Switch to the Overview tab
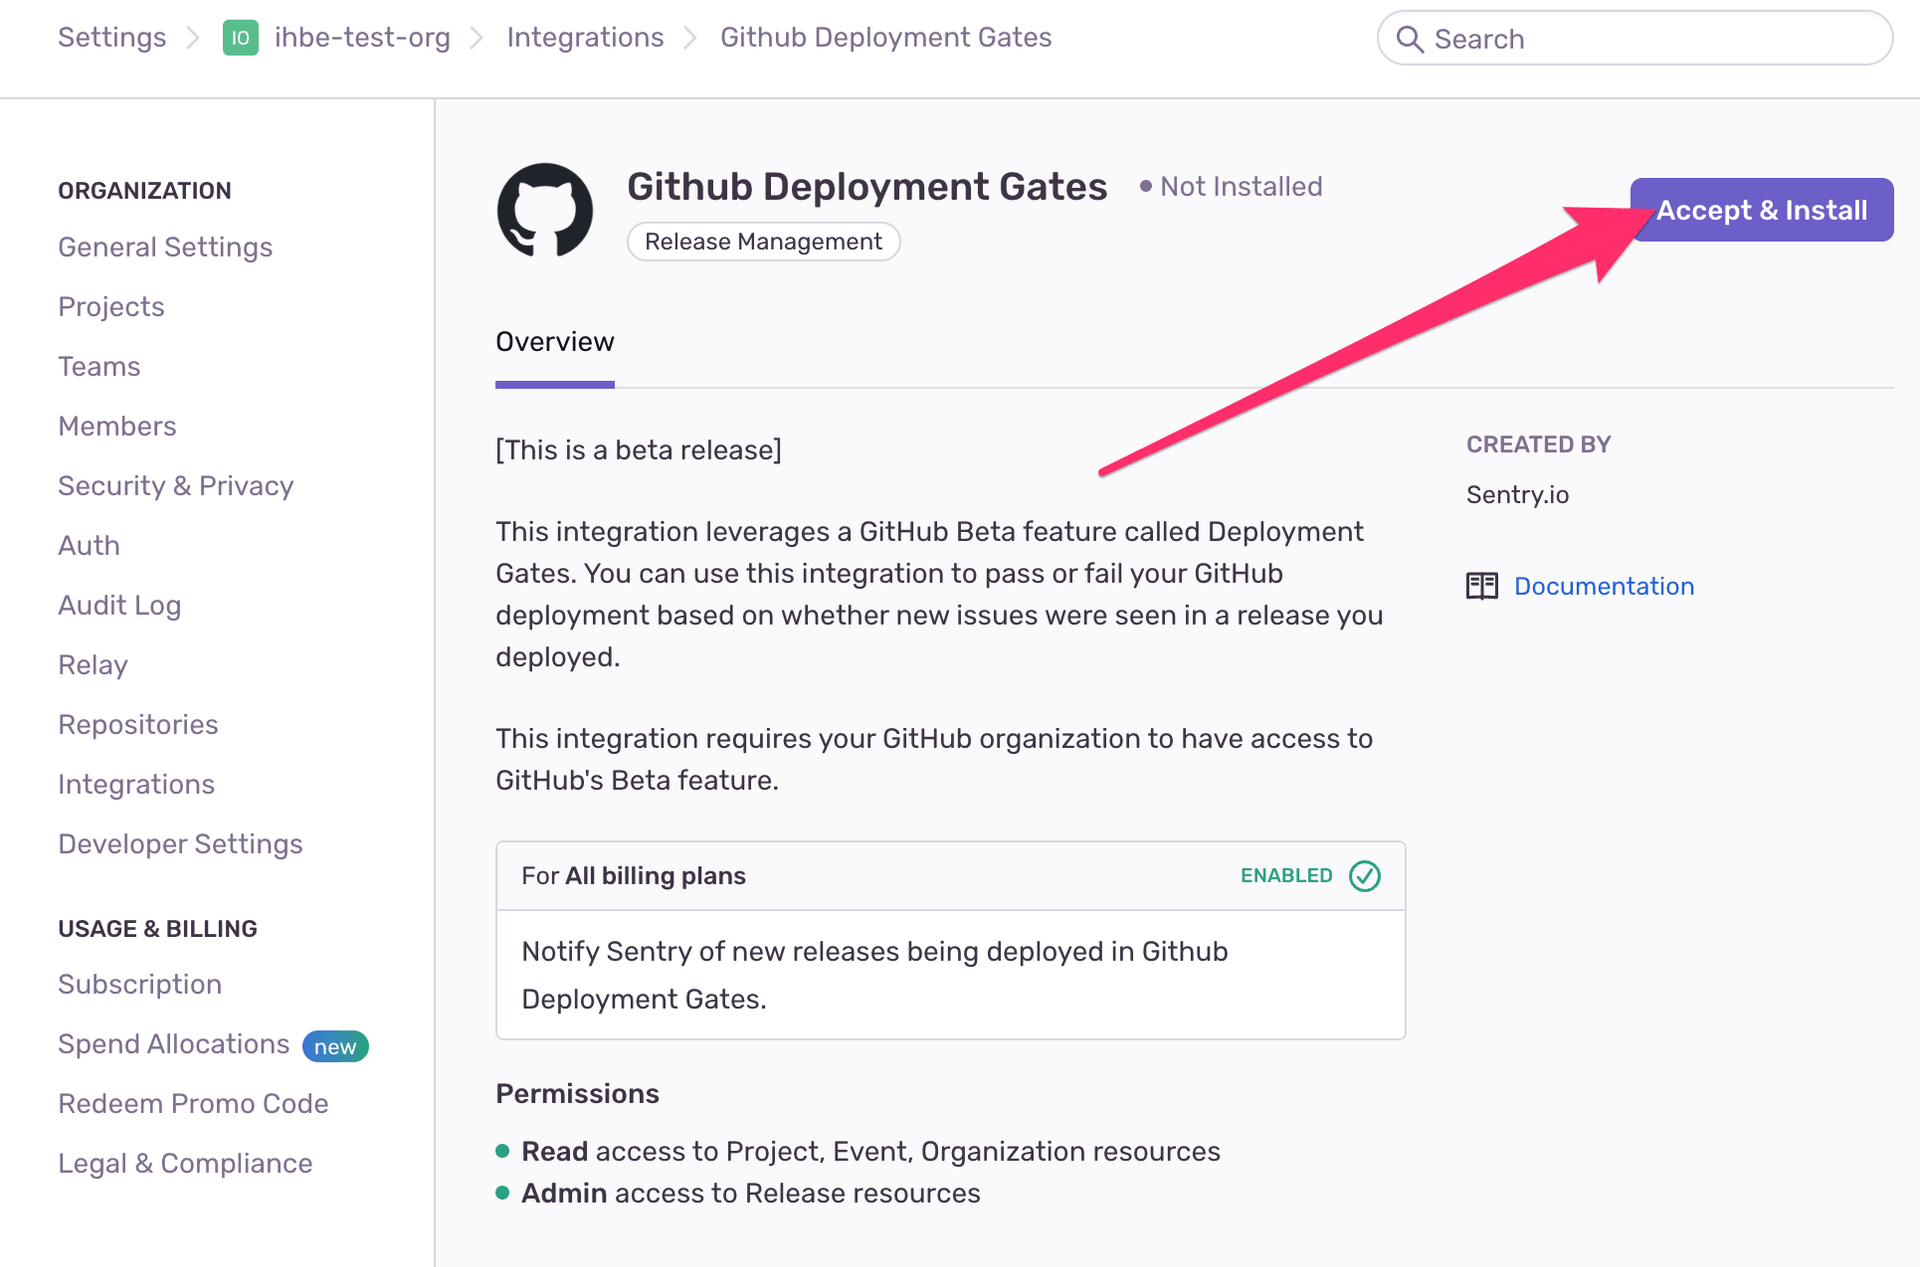This screenshot has height=1267, width=1920. [555, 342]
